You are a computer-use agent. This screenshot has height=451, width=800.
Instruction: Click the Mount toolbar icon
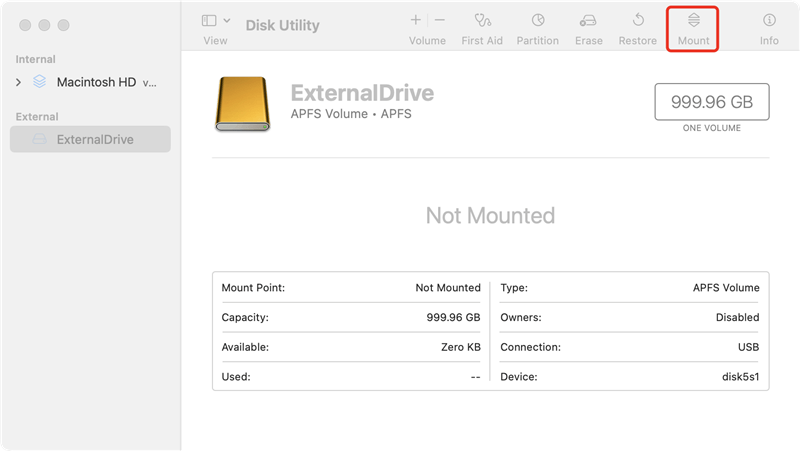693,21
